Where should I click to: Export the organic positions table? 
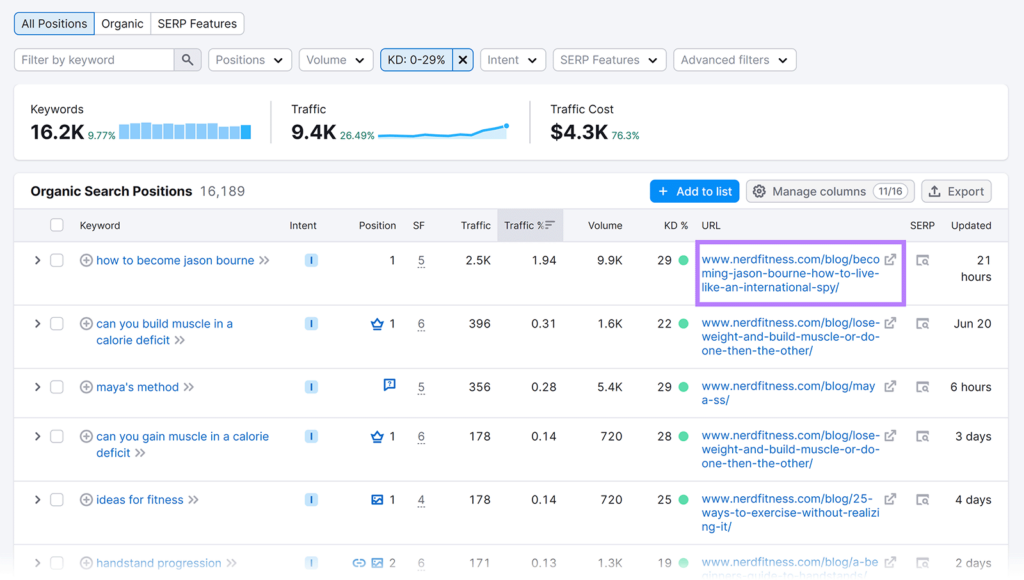pos(956,191)
